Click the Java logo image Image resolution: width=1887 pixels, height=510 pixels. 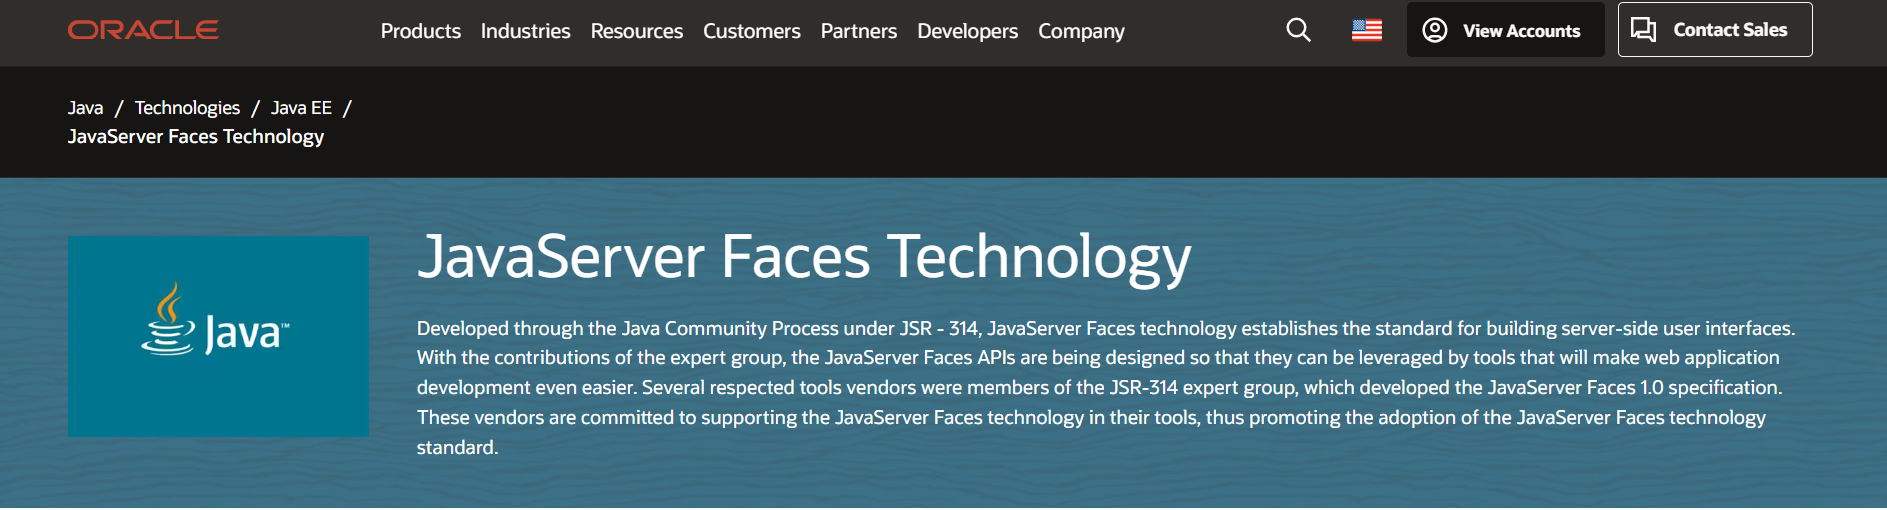click(218, 336)
